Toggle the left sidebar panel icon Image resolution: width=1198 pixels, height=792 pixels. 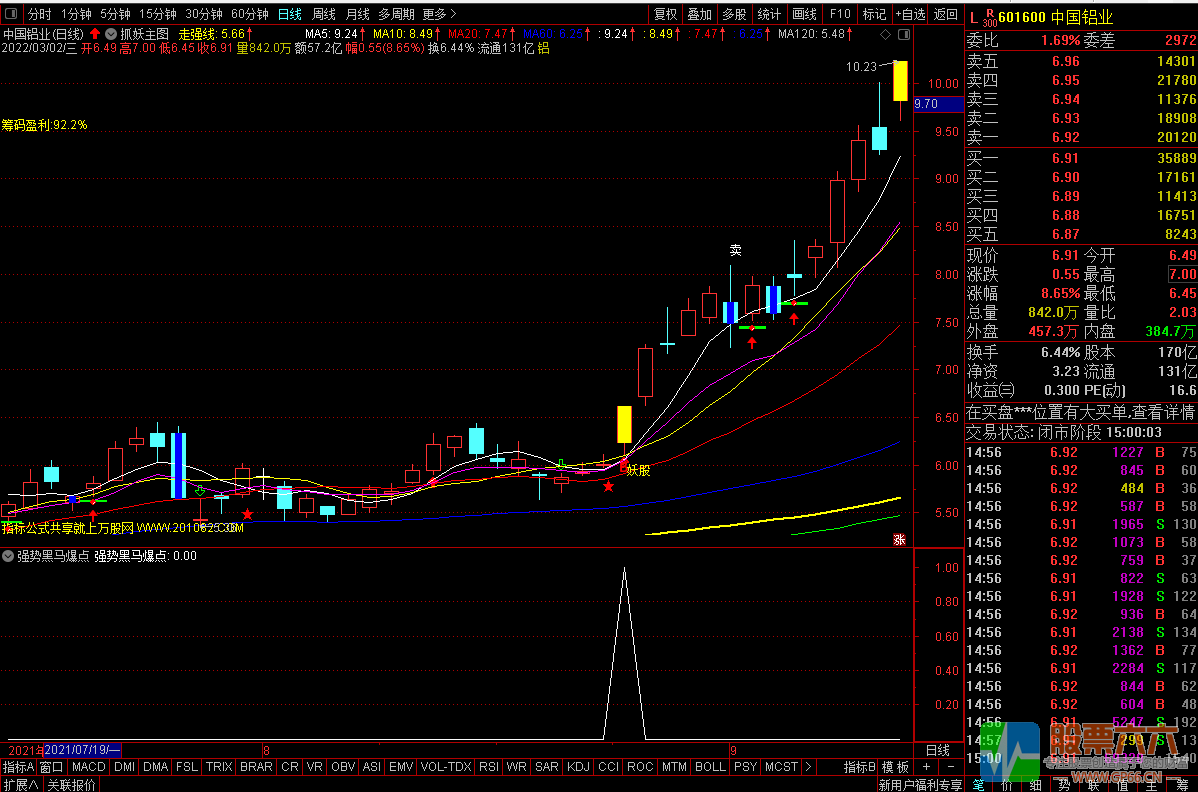click(x=11, y=14)
